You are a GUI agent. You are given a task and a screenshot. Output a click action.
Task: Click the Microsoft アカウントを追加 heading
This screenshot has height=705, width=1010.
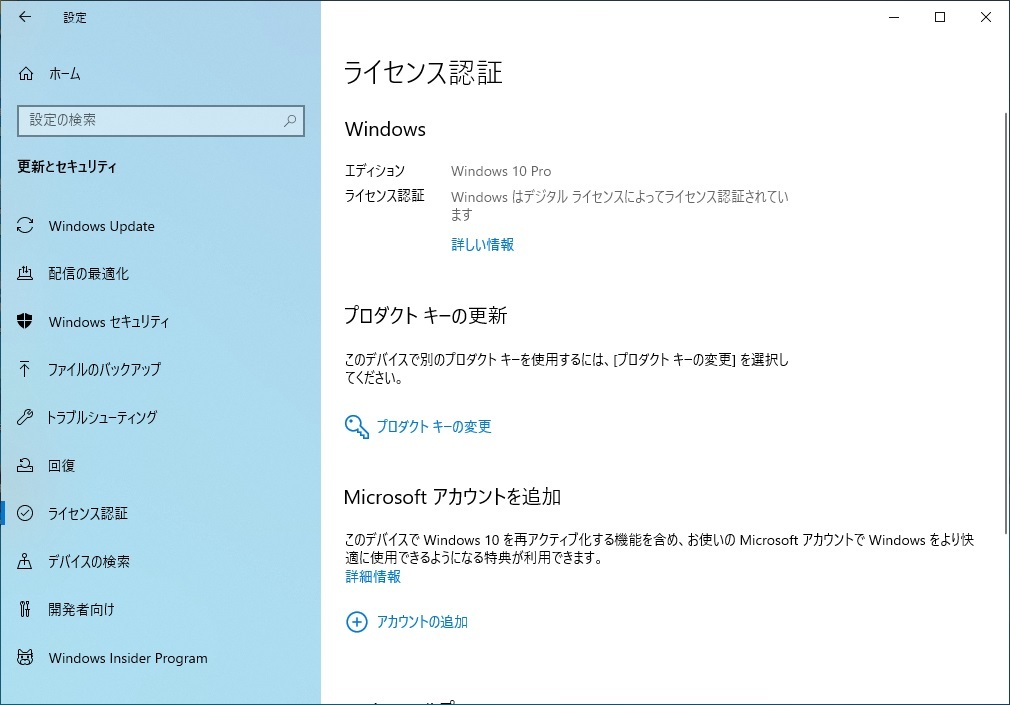452,497
